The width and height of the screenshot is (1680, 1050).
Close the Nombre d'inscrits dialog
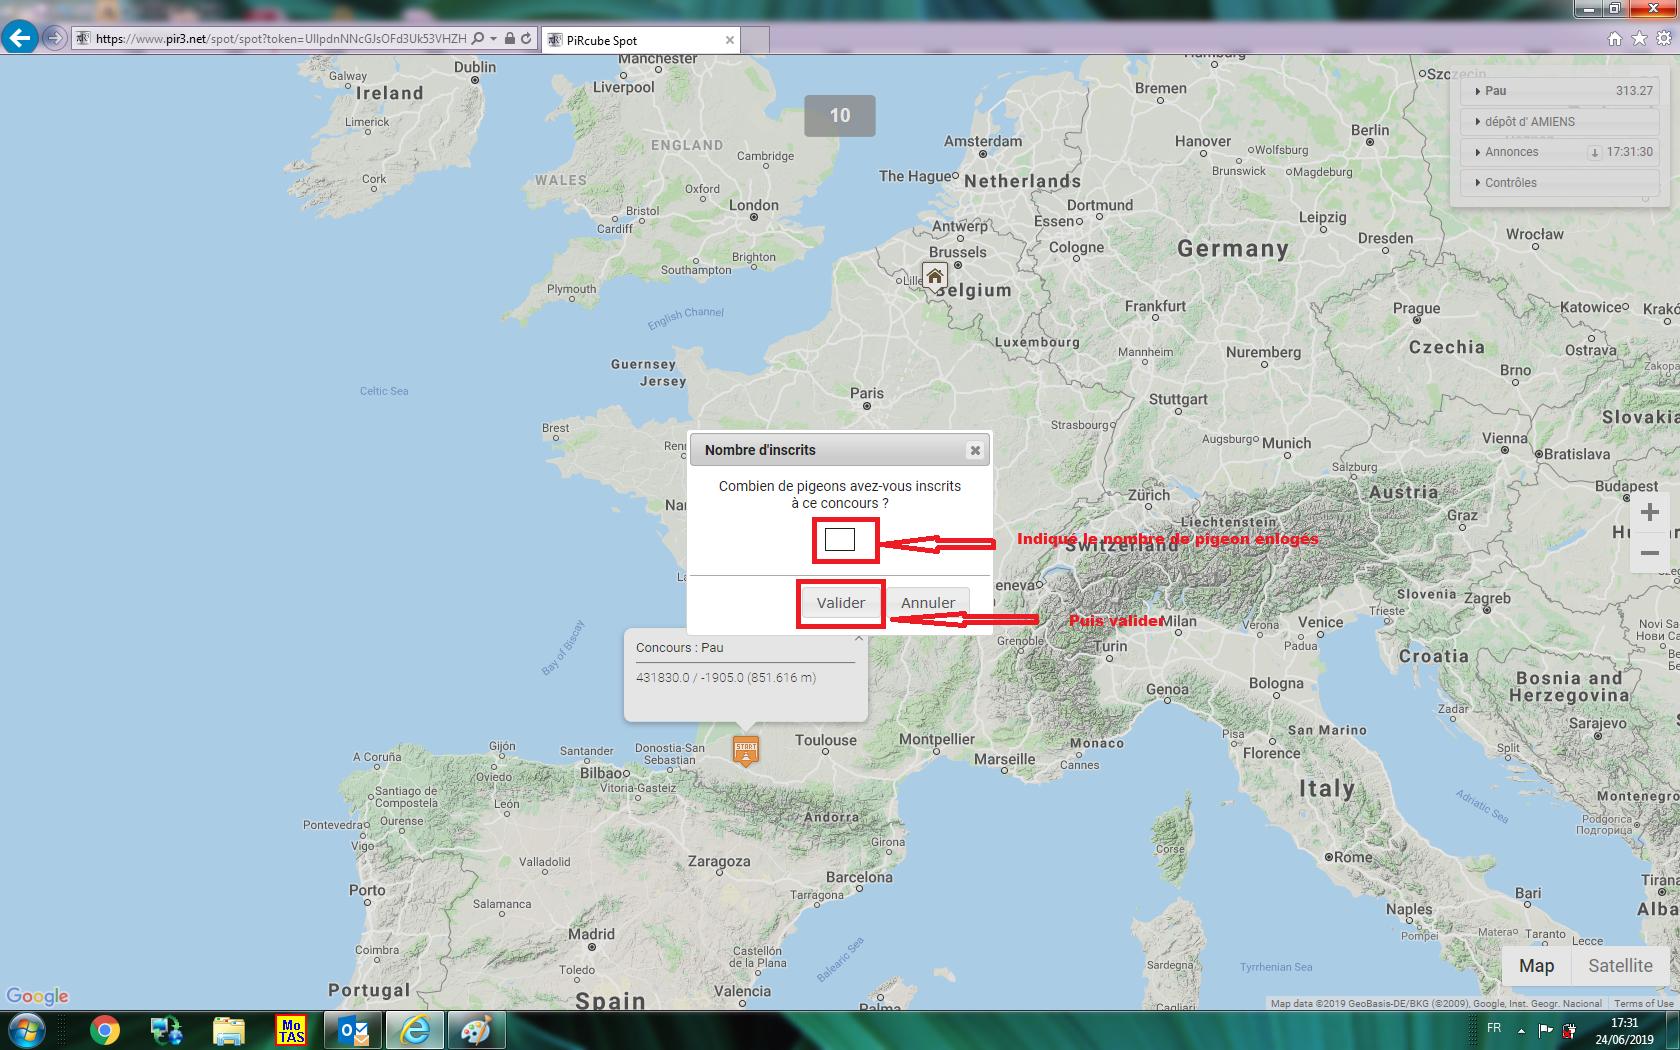click(975, 451)
